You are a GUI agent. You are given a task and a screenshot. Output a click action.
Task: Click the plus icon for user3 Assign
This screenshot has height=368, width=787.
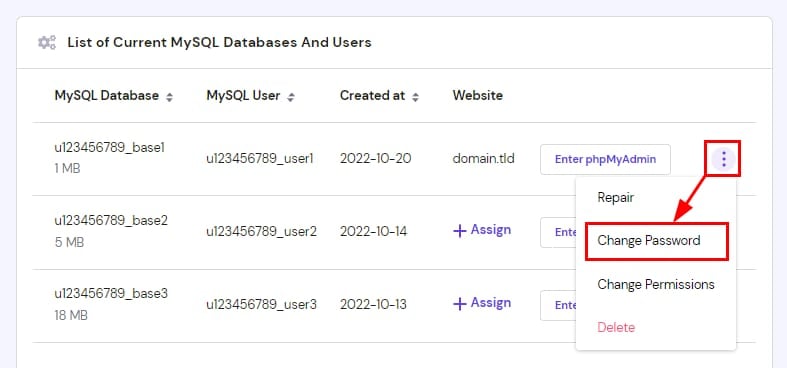pyautogui.click(x=460, y=304)
